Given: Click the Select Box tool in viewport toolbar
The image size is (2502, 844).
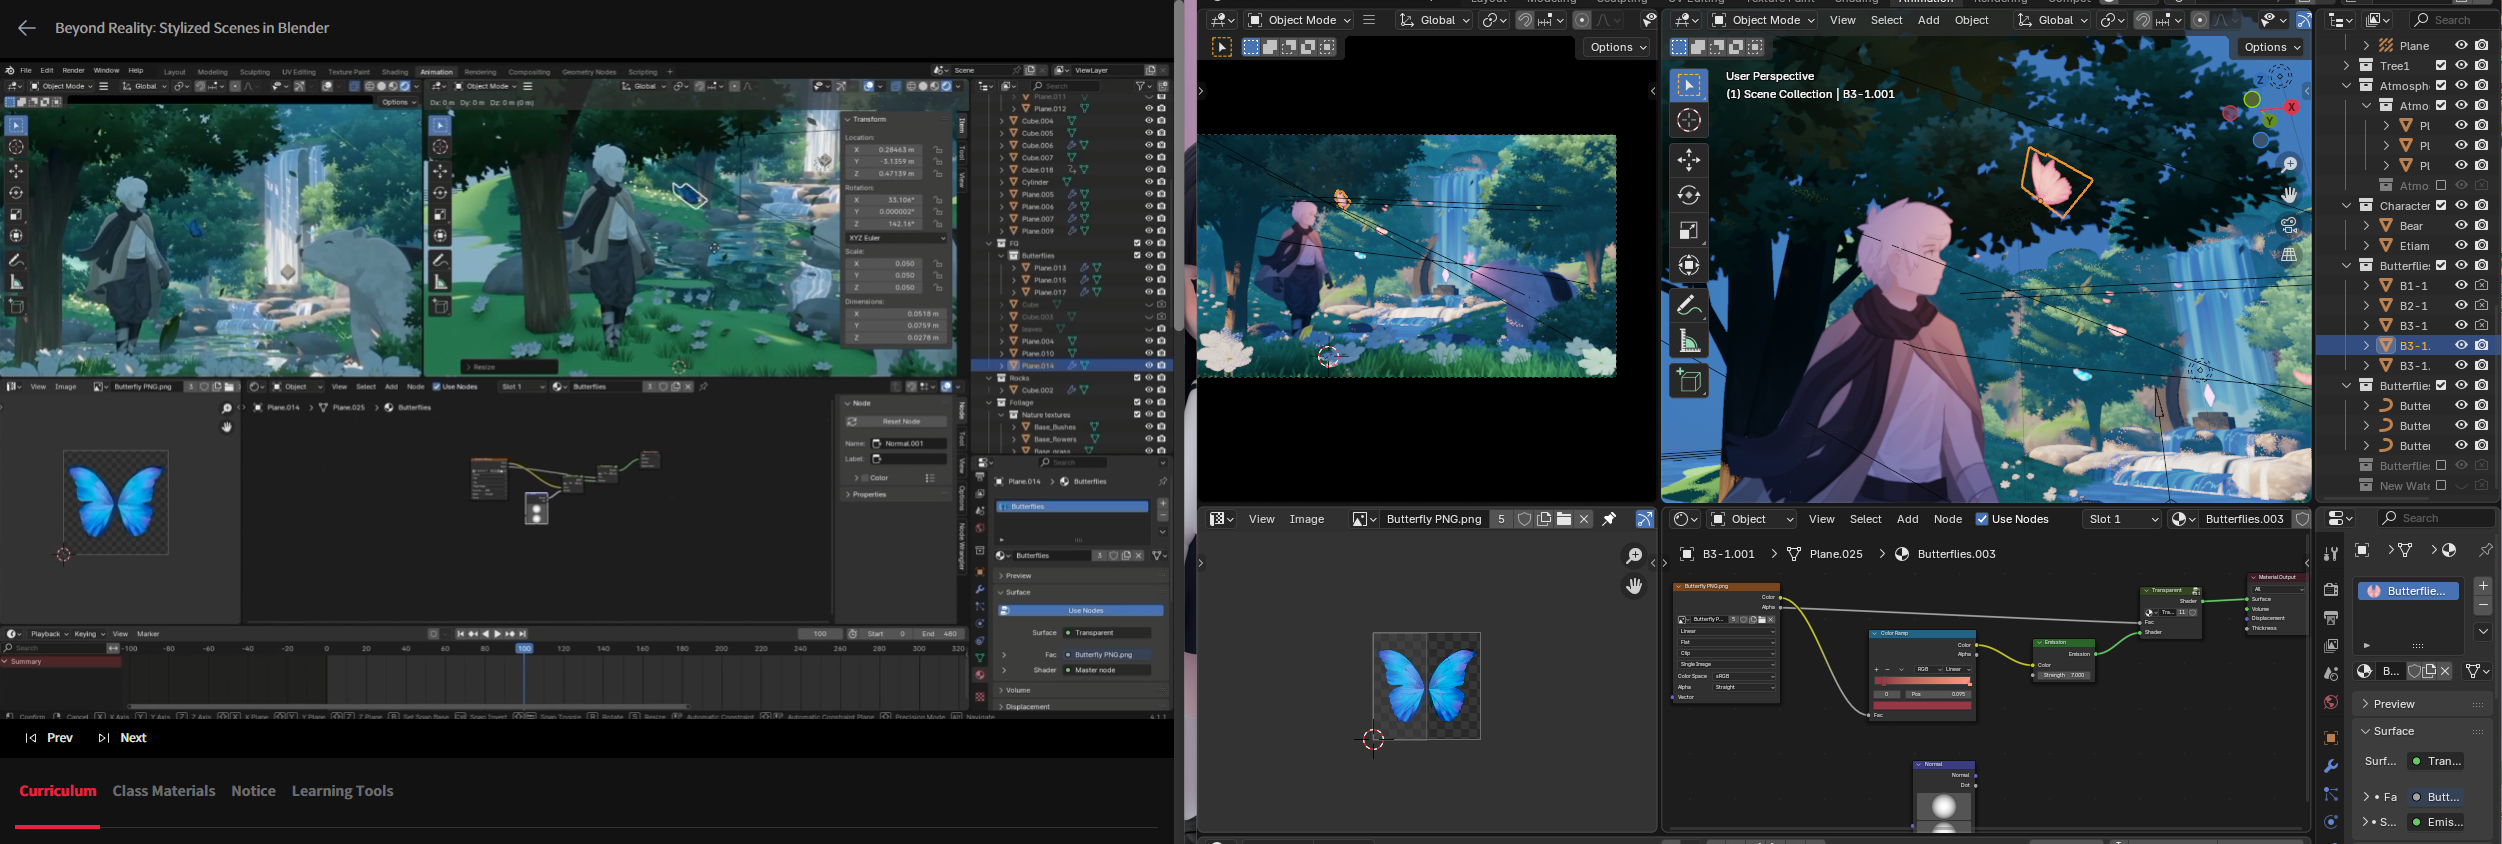Looking at the screenshot, I should click(x=1689, y=85).
